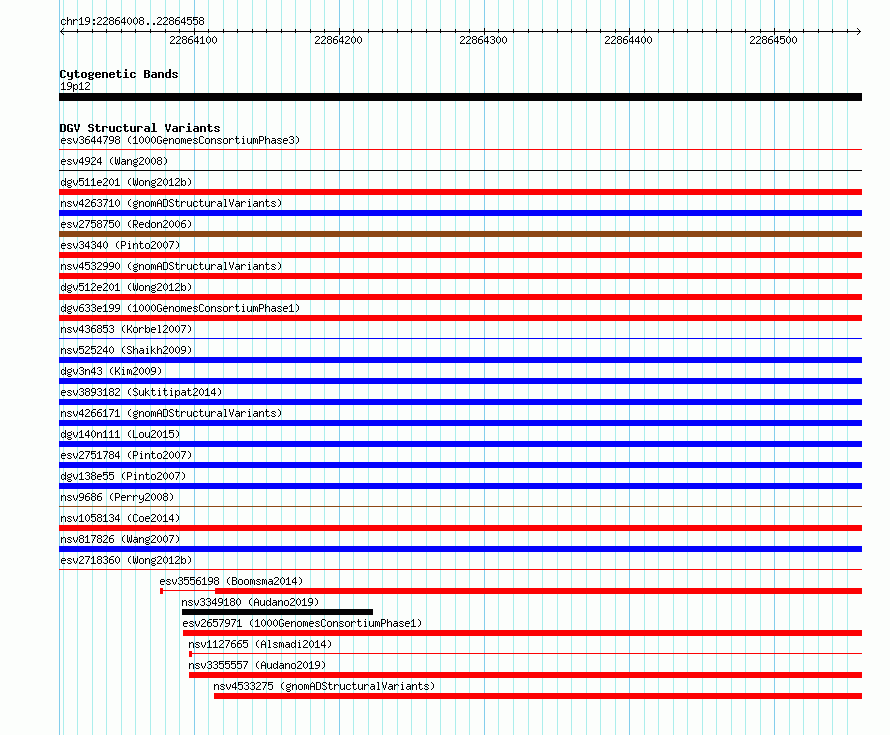Click nsv436853 (Korbel2007) label
Viewport: 890px width, 735px height.
126,329
